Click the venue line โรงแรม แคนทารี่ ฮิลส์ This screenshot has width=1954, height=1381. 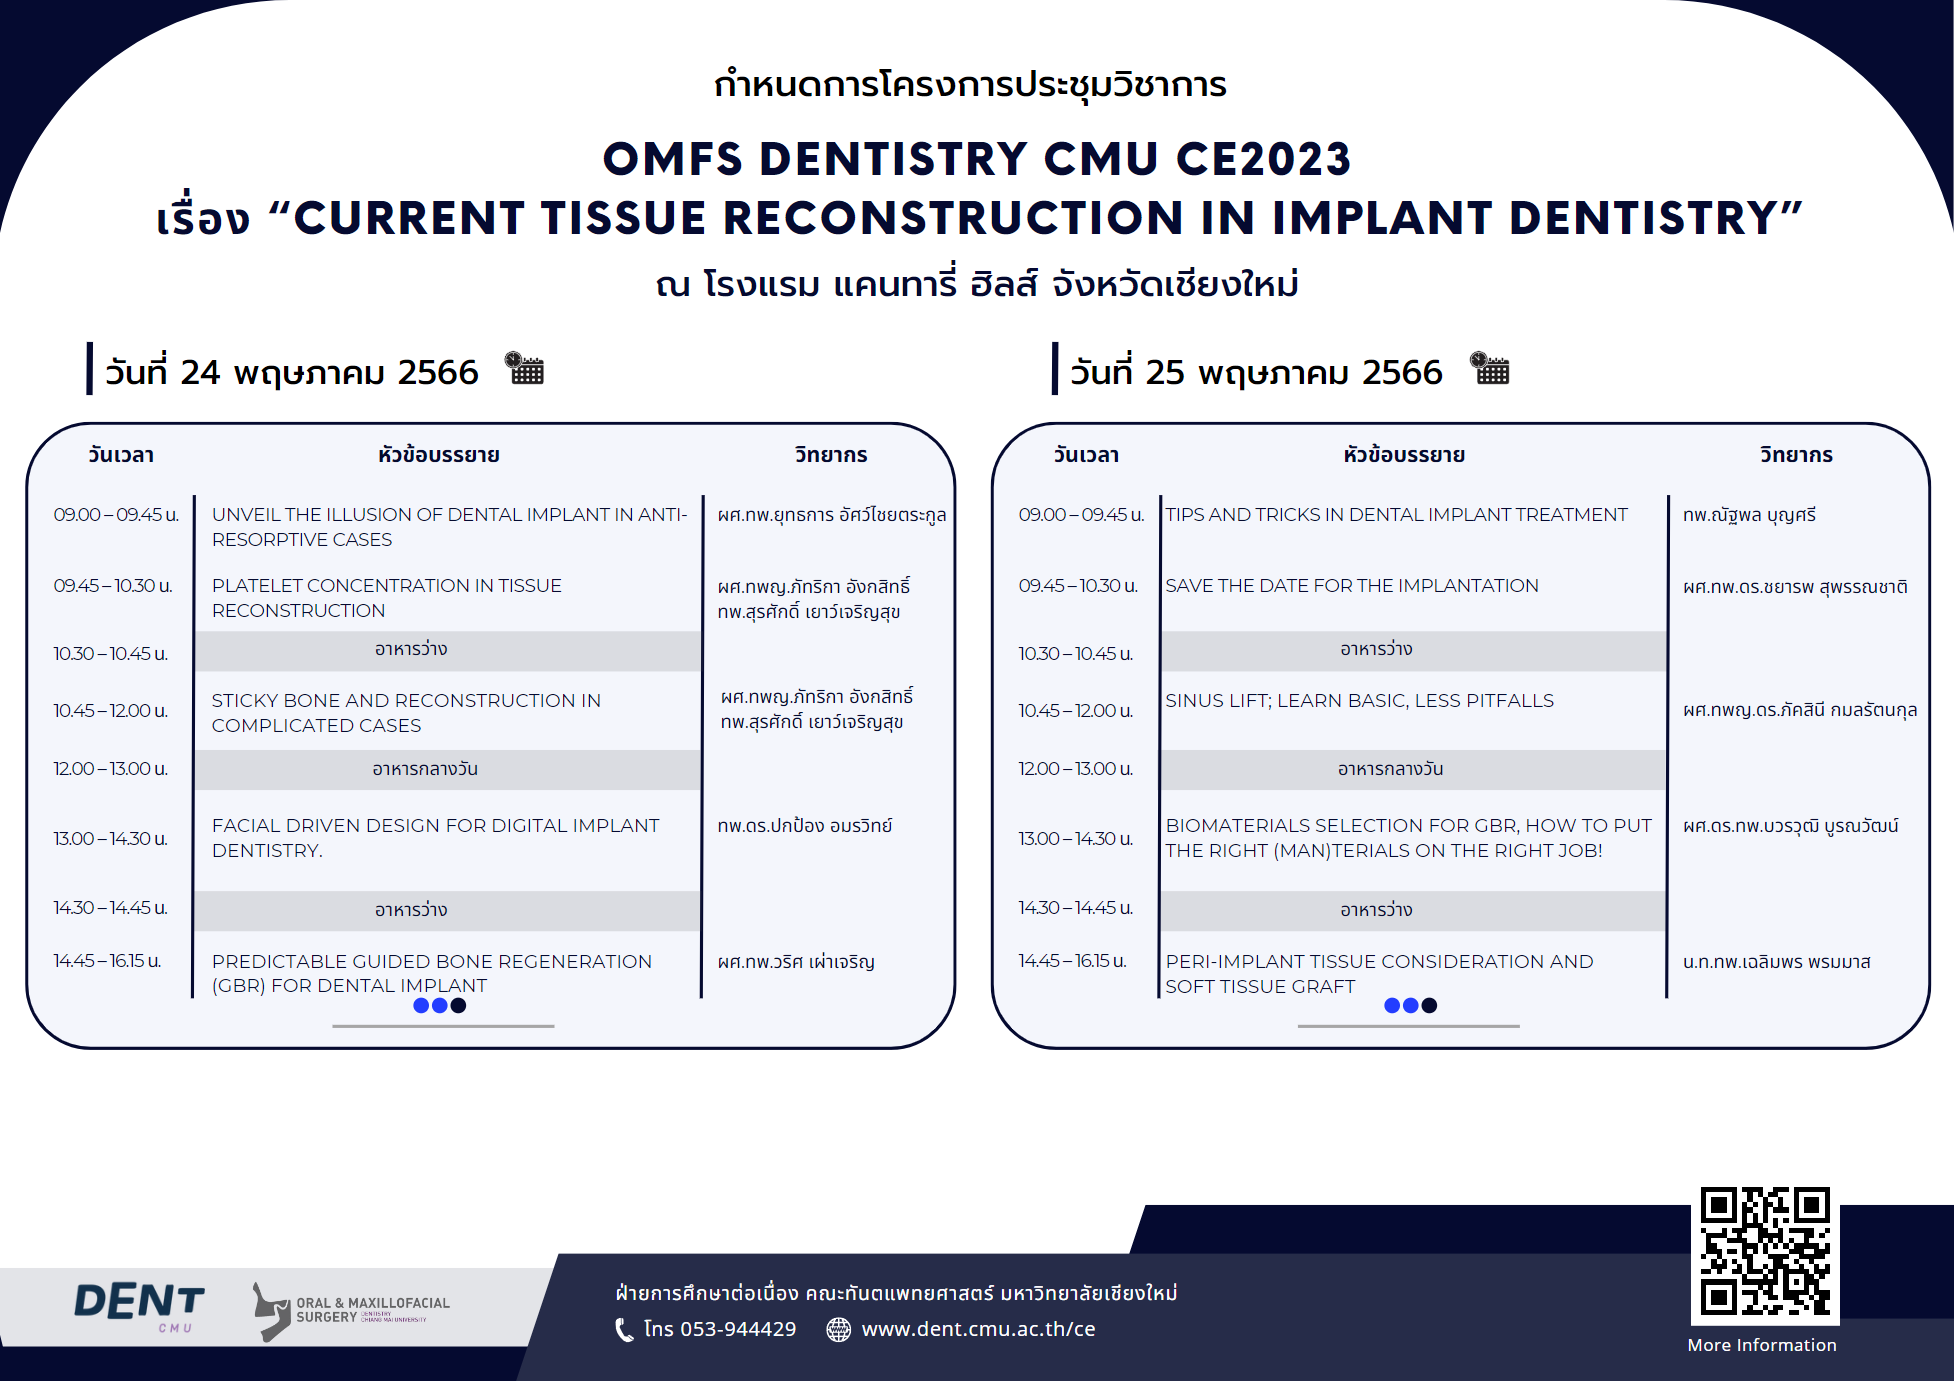(977, 283)
